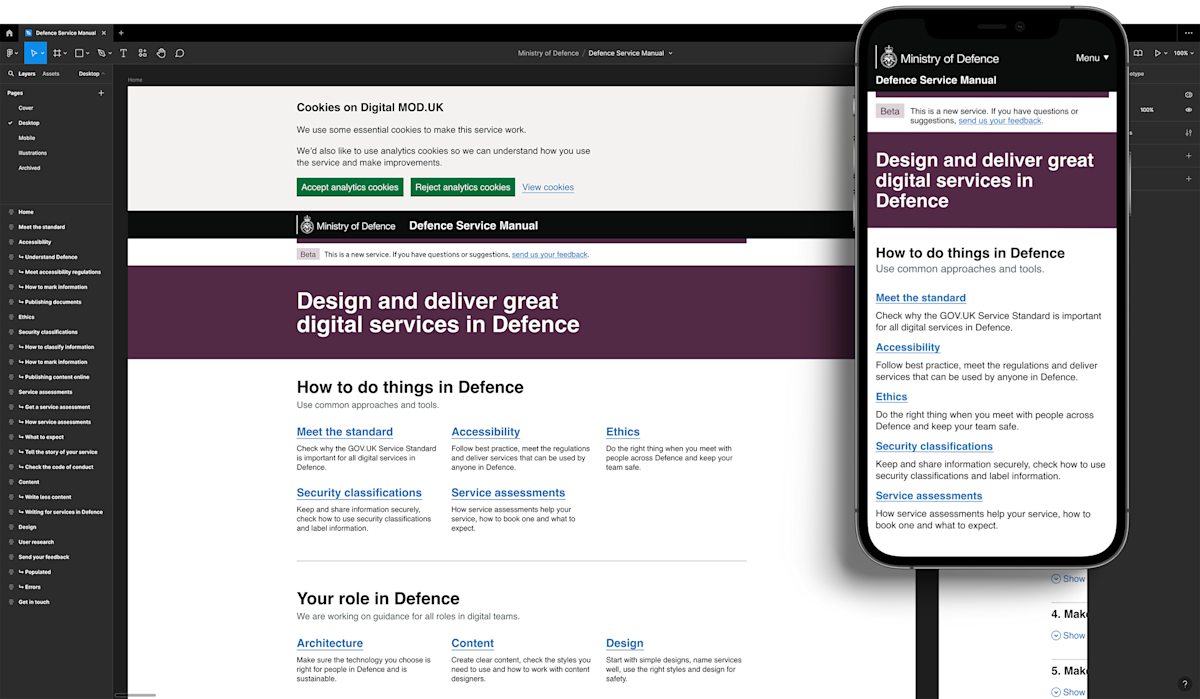Image resolution: width=1200 pixels, height=699 pixels.
Task: Select the User research layer
Action: pyautogui.click(x=36, y=542)
